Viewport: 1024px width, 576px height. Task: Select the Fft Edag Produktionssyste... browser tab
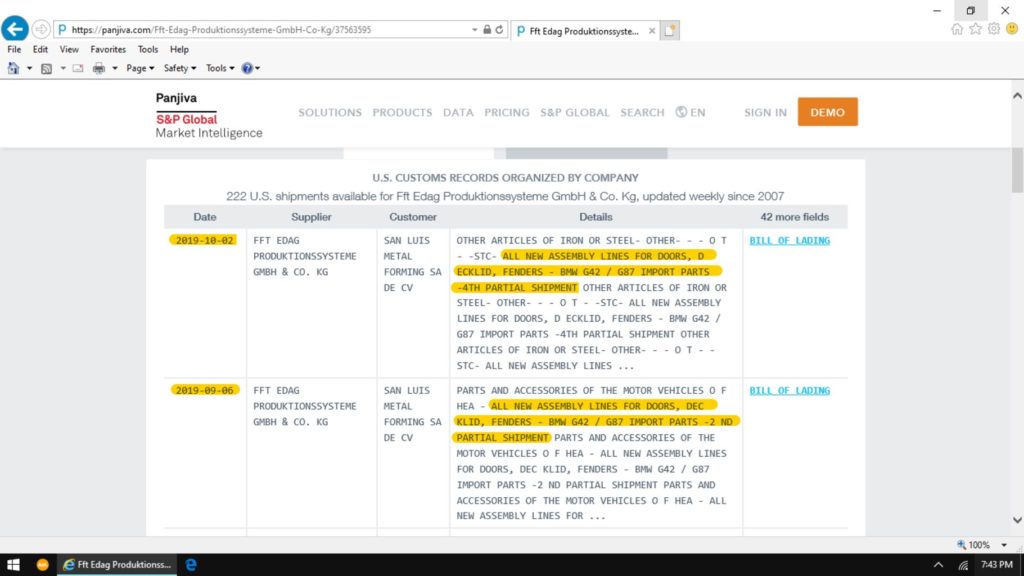(584, 31)
